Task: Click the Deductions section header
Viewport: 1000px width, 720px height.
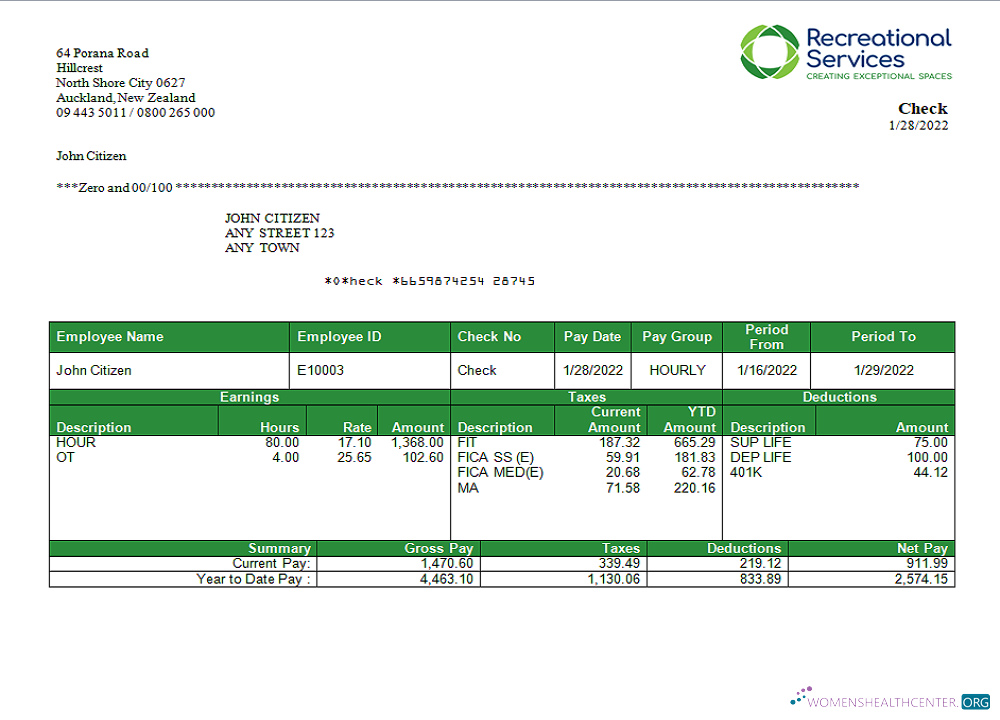Action: [840, 397]
